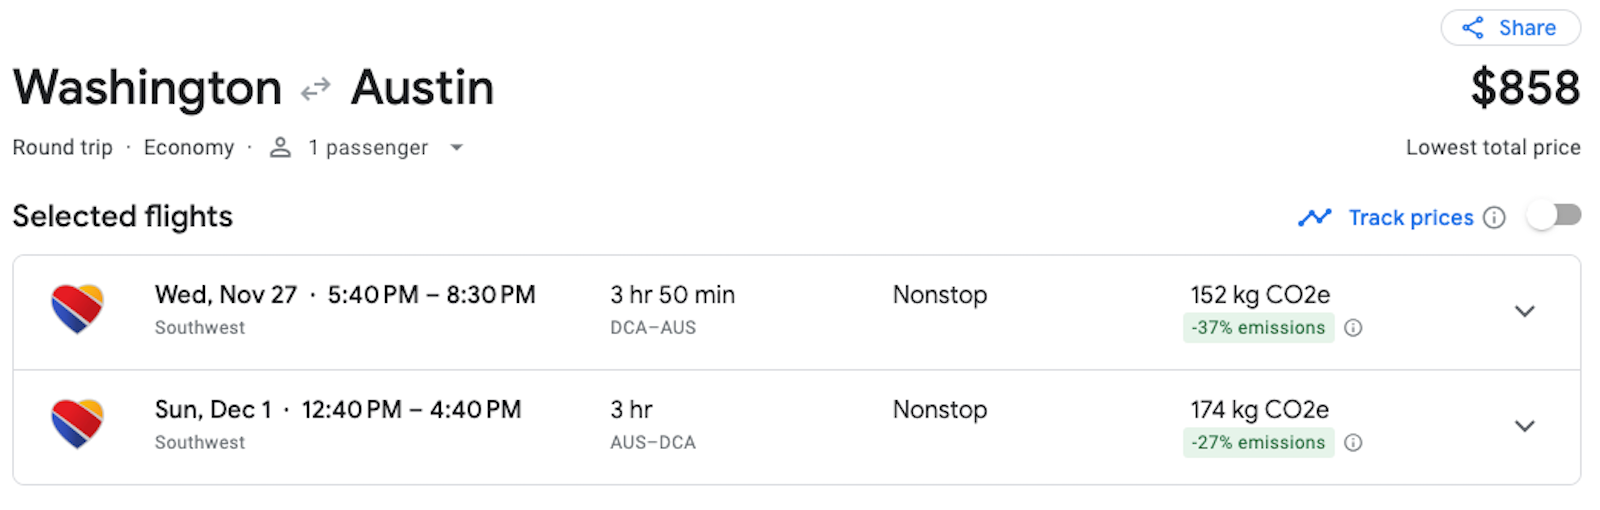This screenshot has height=510, width=1600.
Task: Click info icon beside -37% emissions
Action: pos(1353,328)
